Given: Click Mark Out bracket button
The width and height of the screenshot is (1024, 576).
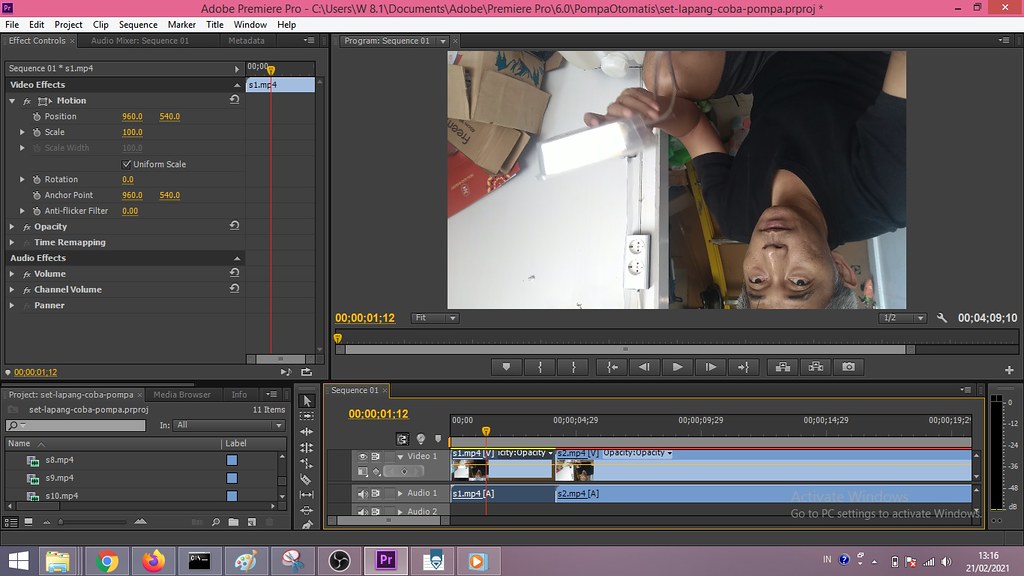Looking at the screenshot, I should [x=573, y=367].
